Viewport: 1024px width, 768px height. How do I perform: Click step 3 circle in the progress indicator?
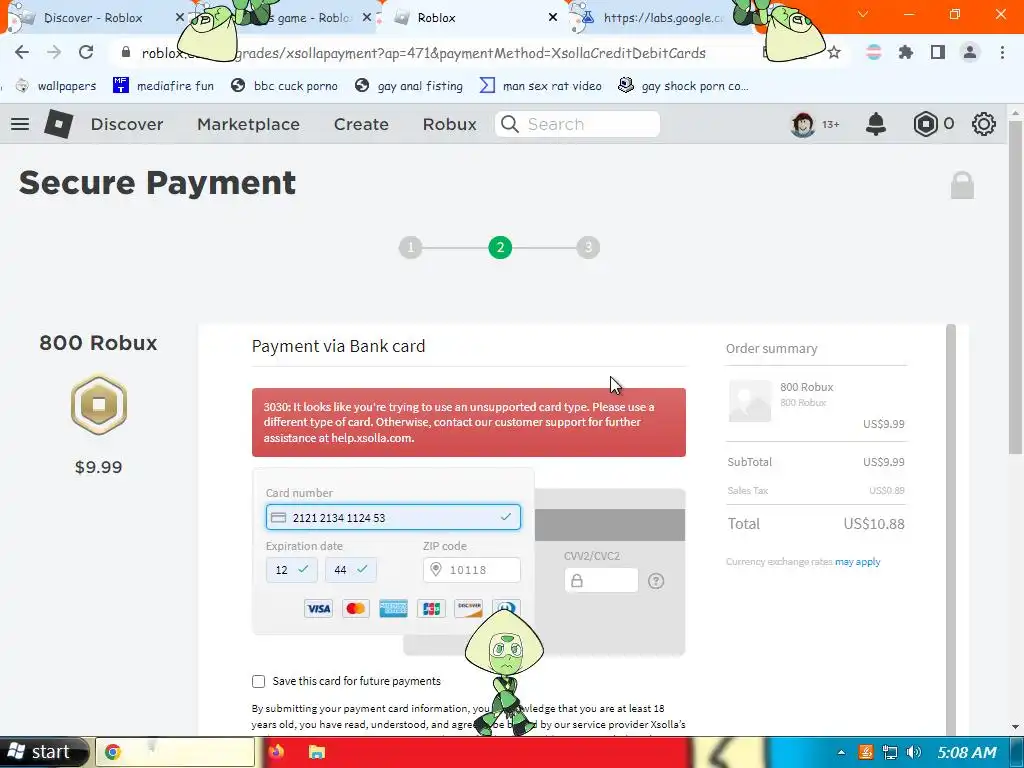click(588, 248)
